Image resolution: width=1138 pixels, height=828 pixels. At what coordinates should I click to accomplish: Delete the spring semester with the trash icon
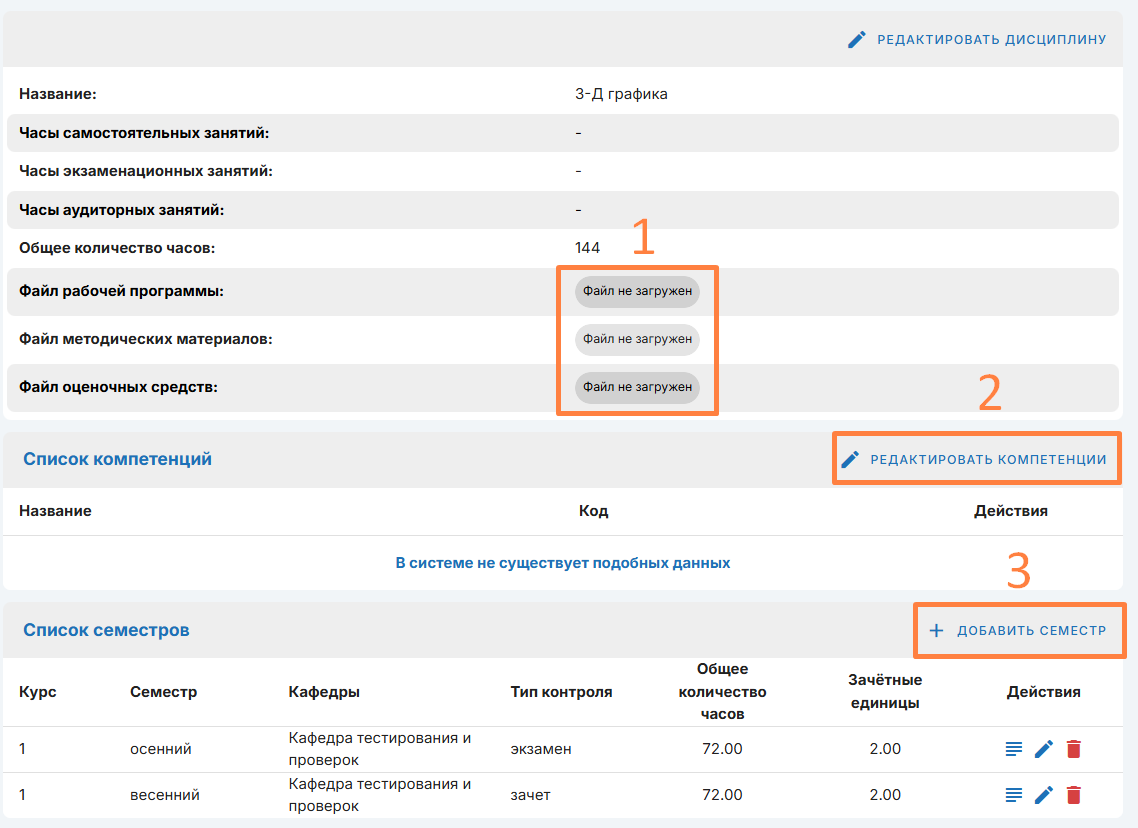[1073, 795]
